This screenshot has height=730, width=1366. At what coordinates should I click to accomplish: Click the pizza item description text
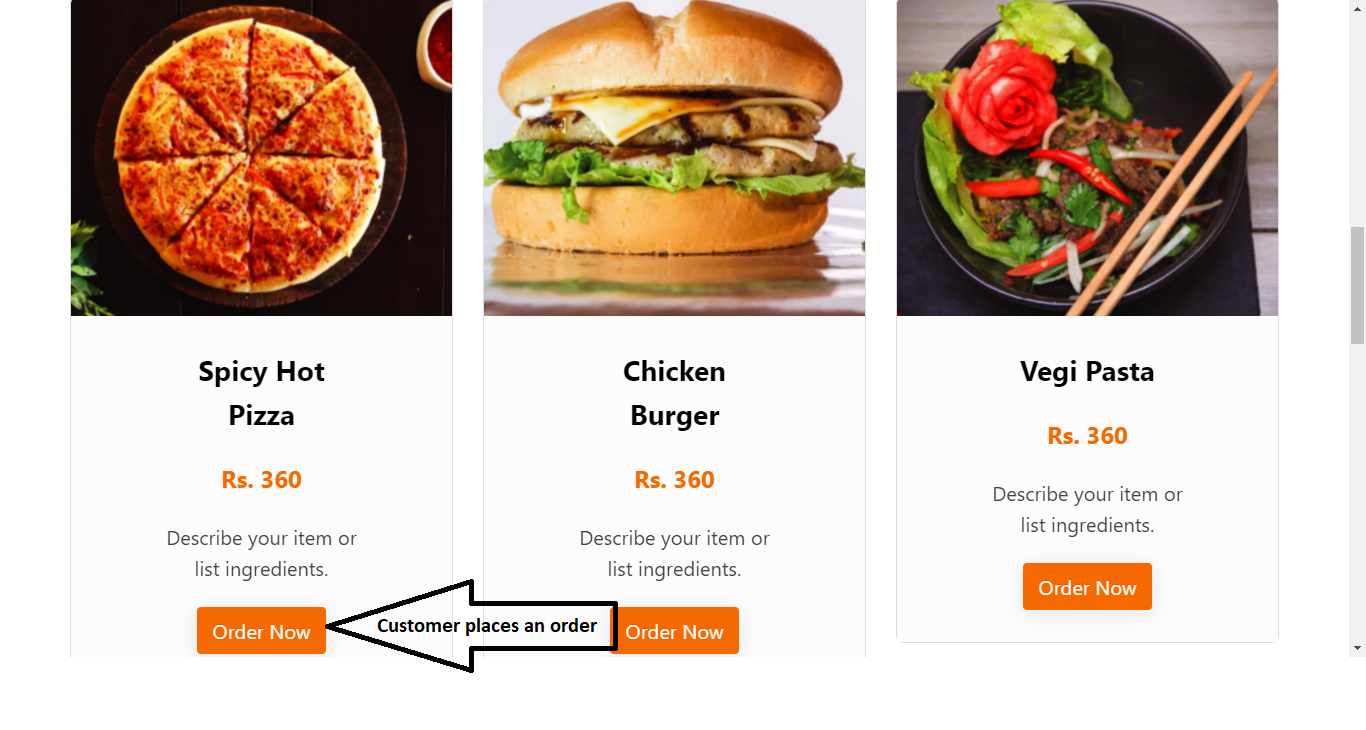(x=261, y=554)
